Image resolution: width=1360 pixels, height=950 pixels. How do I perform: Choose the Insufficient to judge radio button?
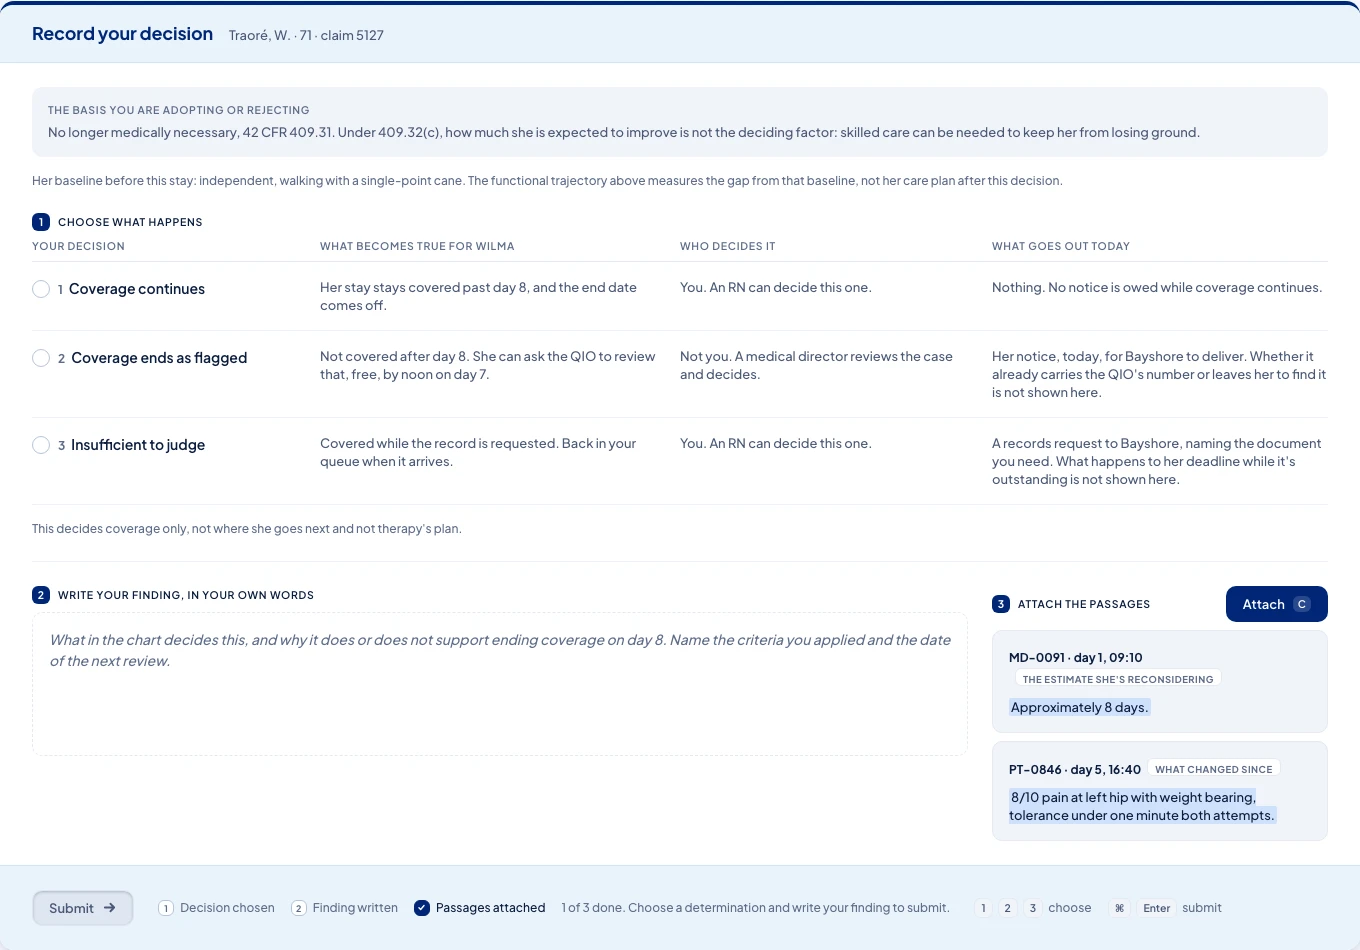41,445
